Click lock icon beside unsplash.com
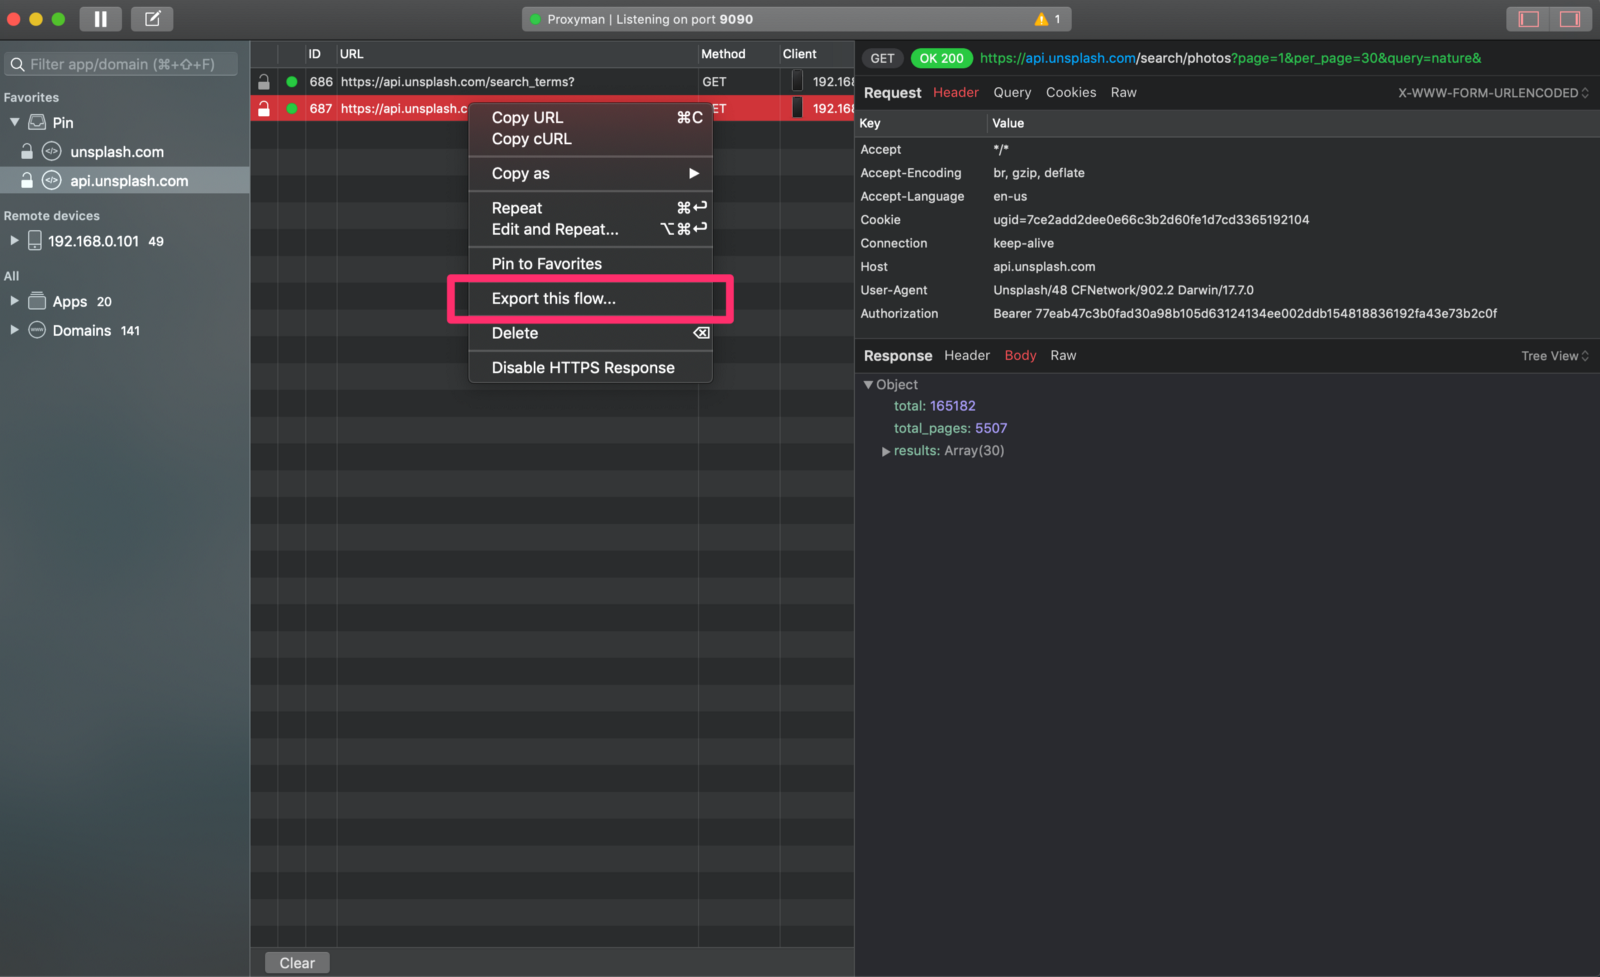Viewport: 1600px width, 977px height. [x=27, y=151]
